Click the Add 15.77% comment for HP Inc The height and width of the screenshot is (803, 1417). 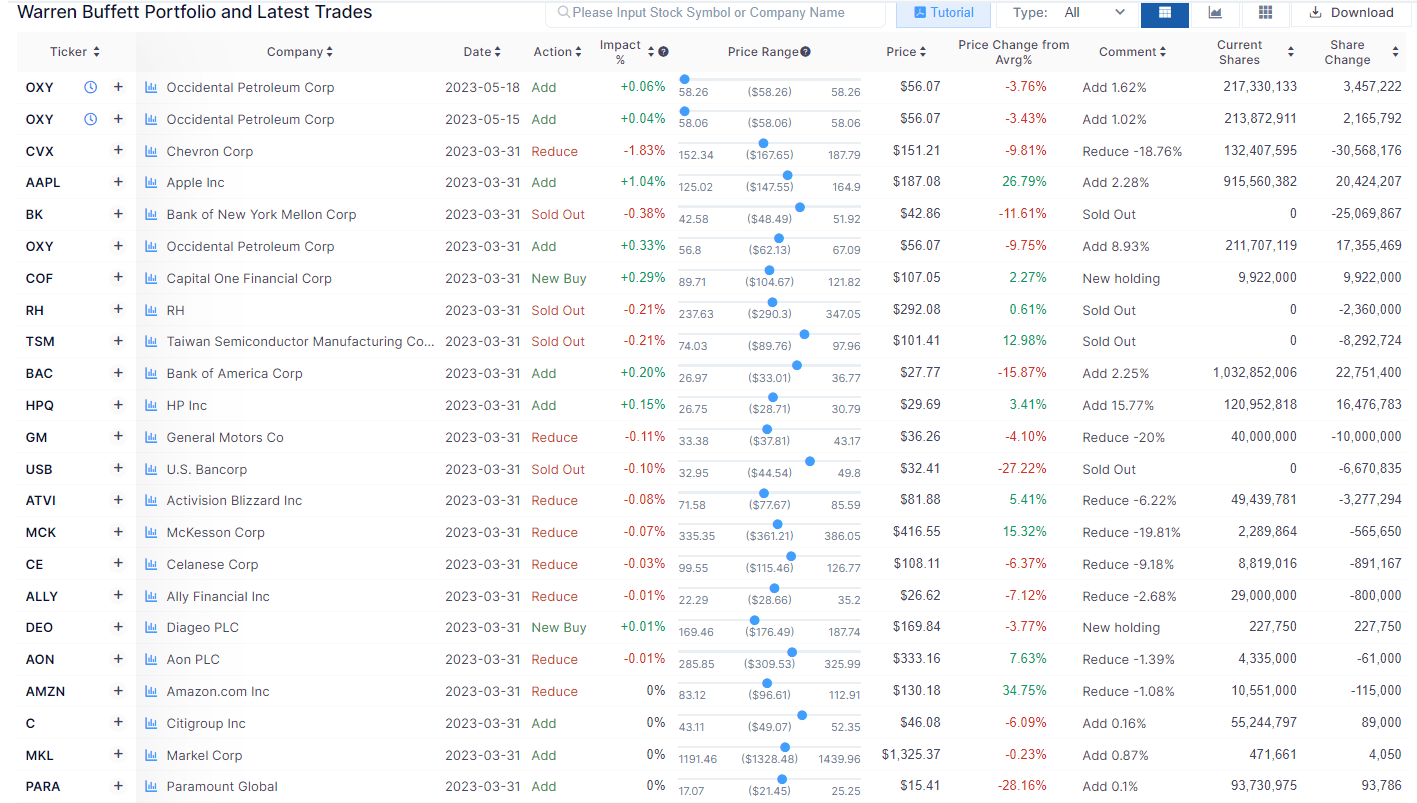pos(1118,405)
